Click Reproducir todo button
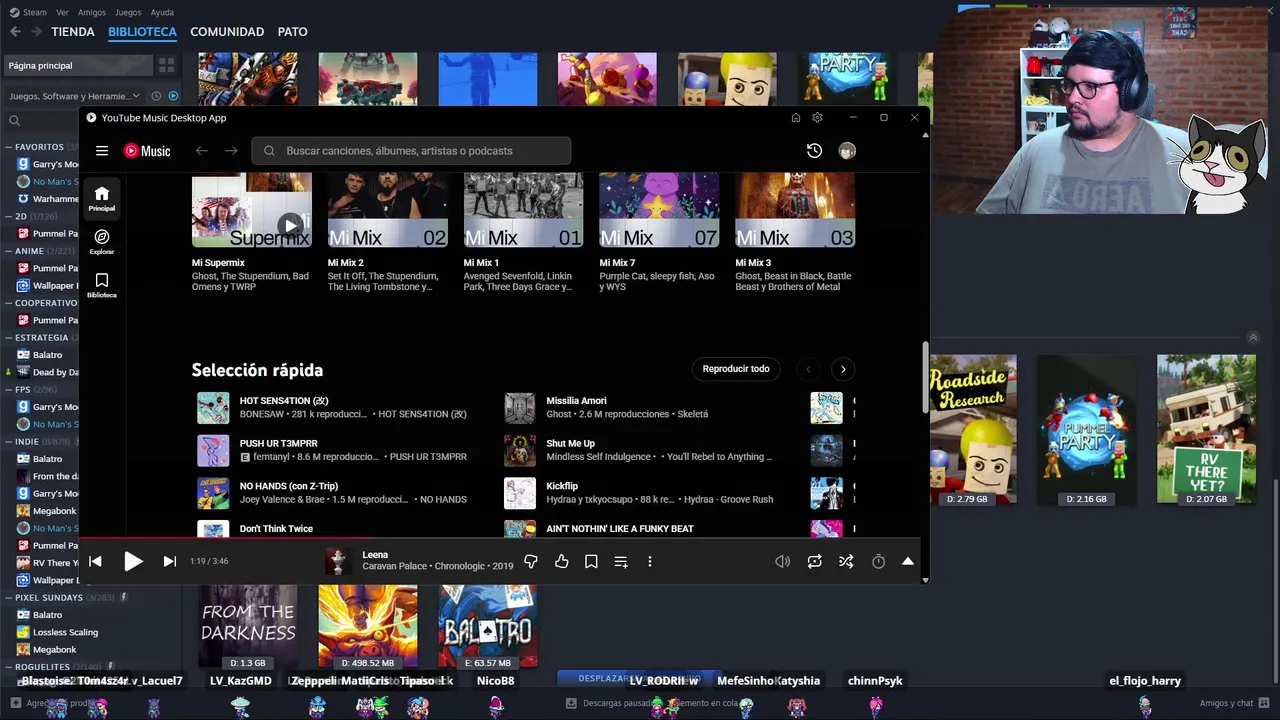 click(x=736, y=369)
